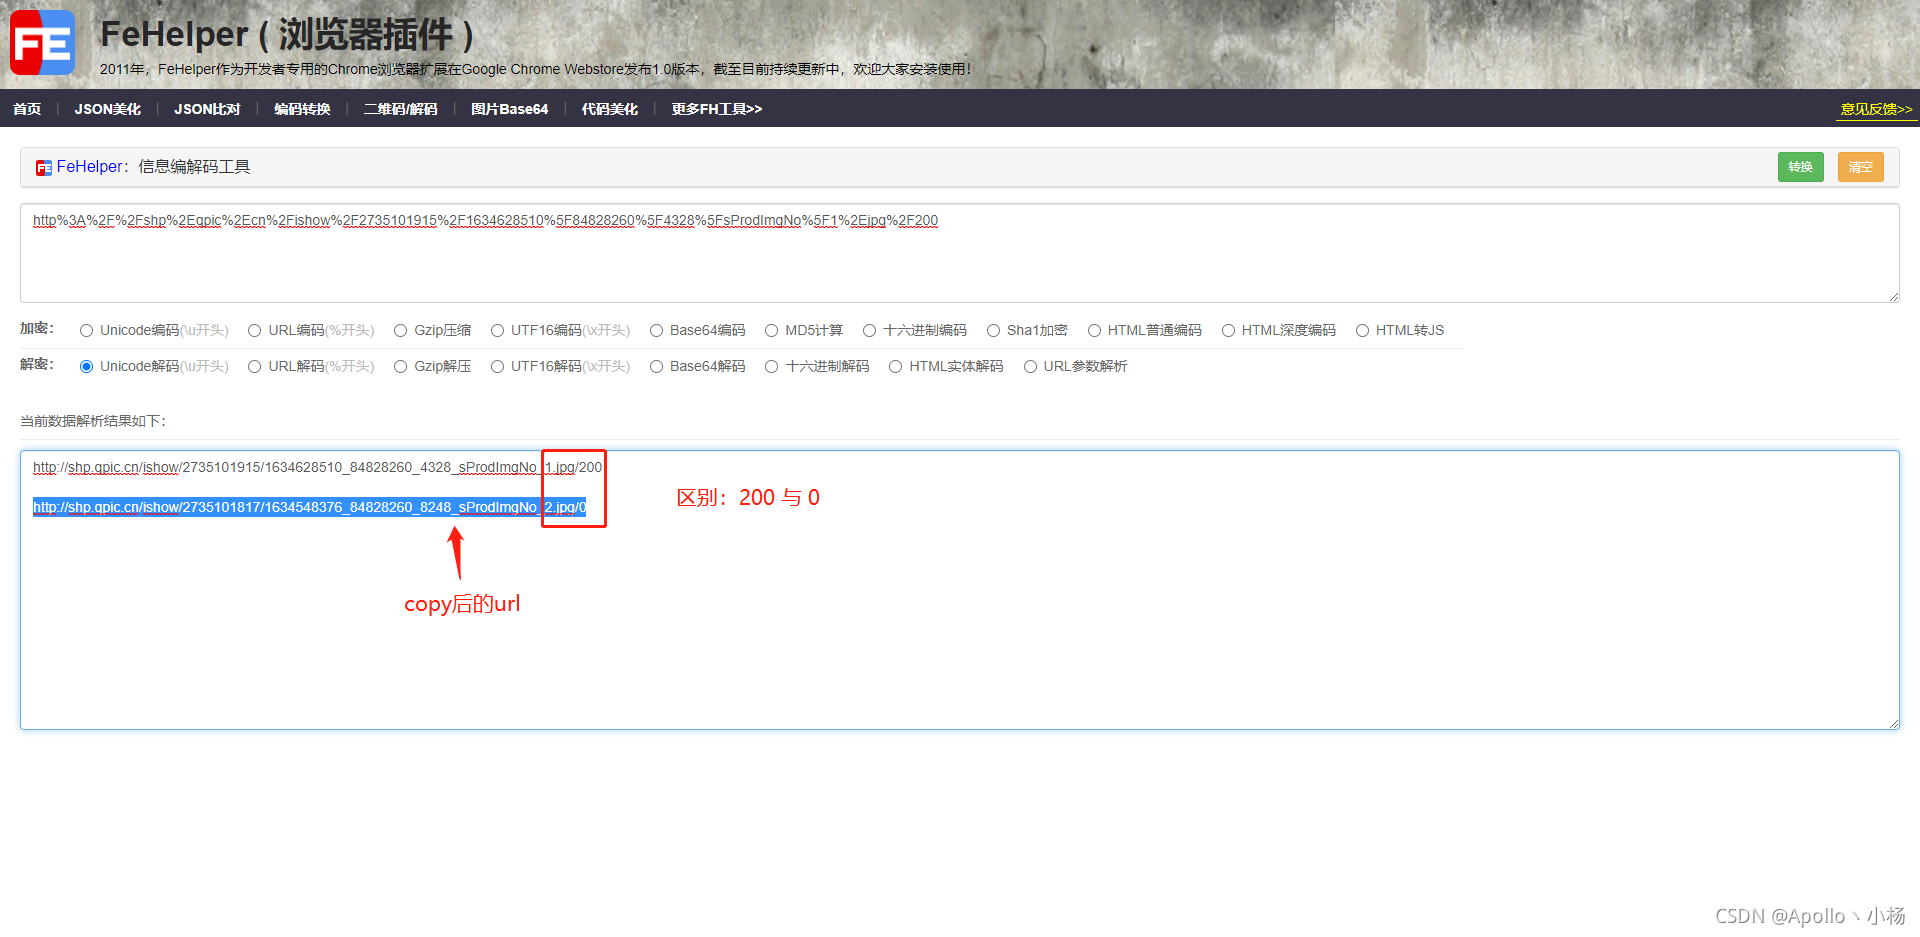Open the JSON比对 nav item
Image resolution: width=1920 pixels, height=937 pixels.
(x=207, y=109)
